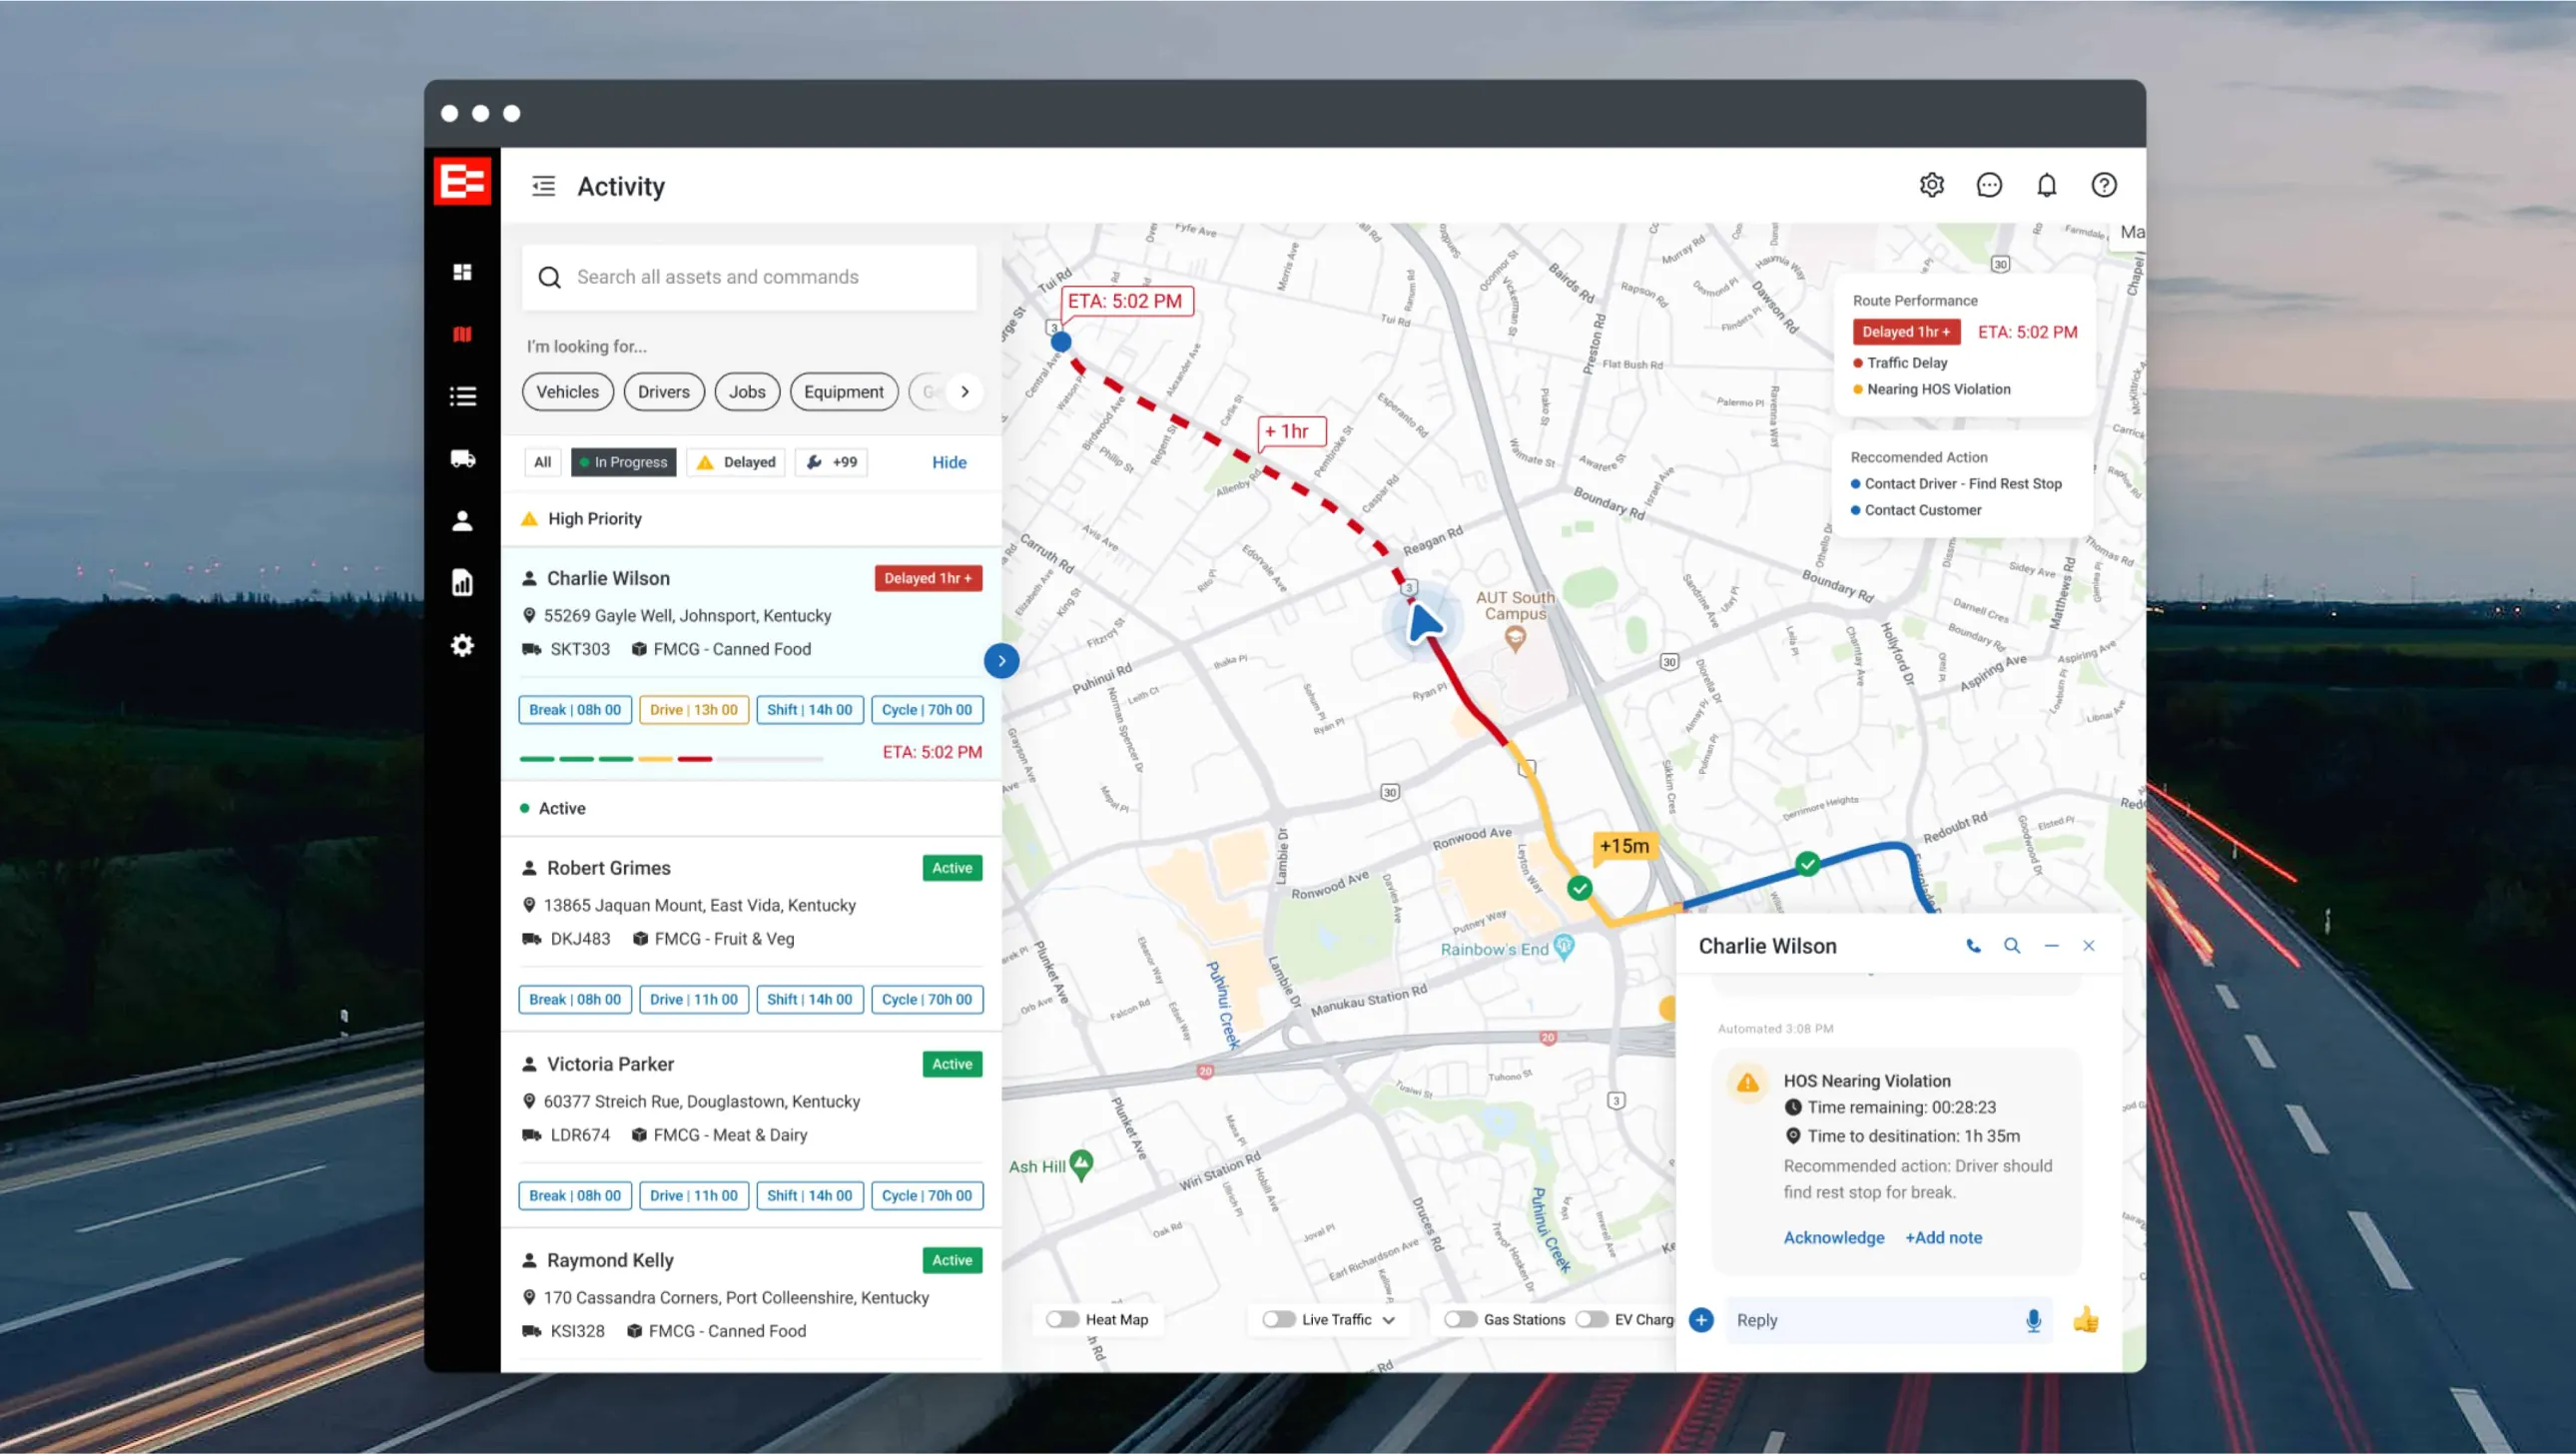Viewport: 2576px width, 1454px height.
Task: Click the Delayed 1hr + badge on Charlie Wilson card
Action: click(928, 578)
